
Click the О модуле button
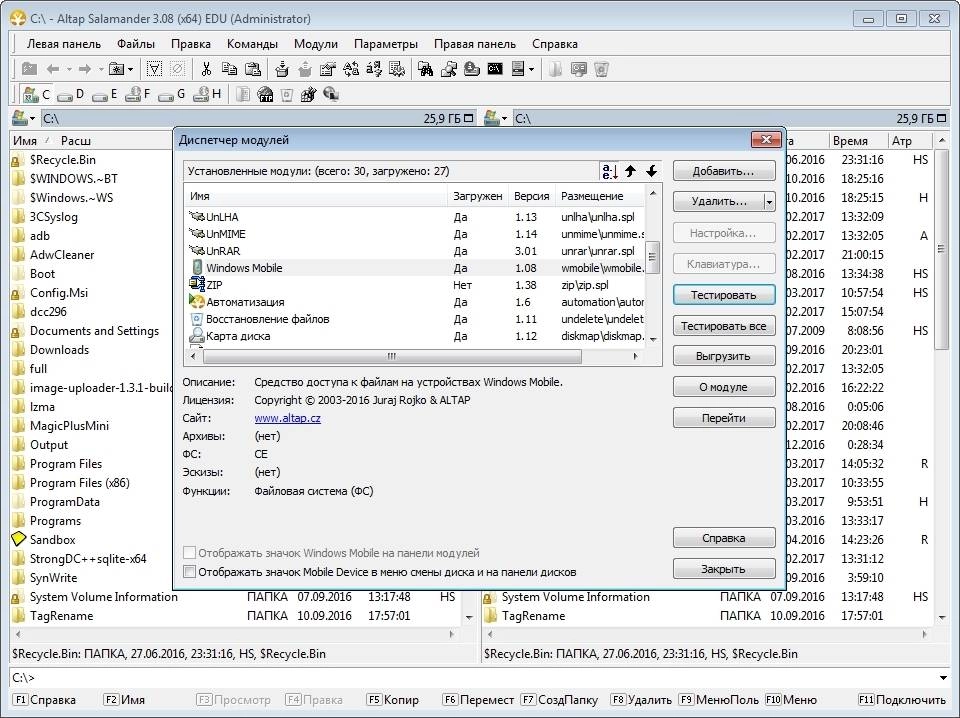click(724, 387)
